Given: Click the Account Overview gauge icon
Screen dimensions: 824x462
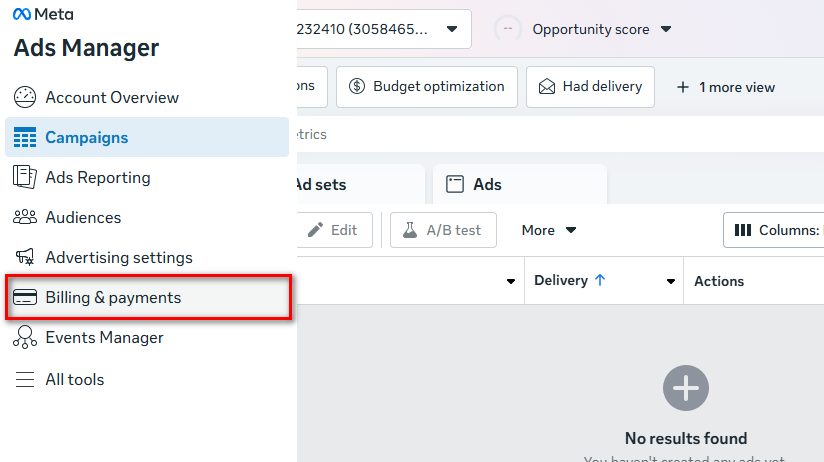Looking at the screenshot, I should click(25, 98).
